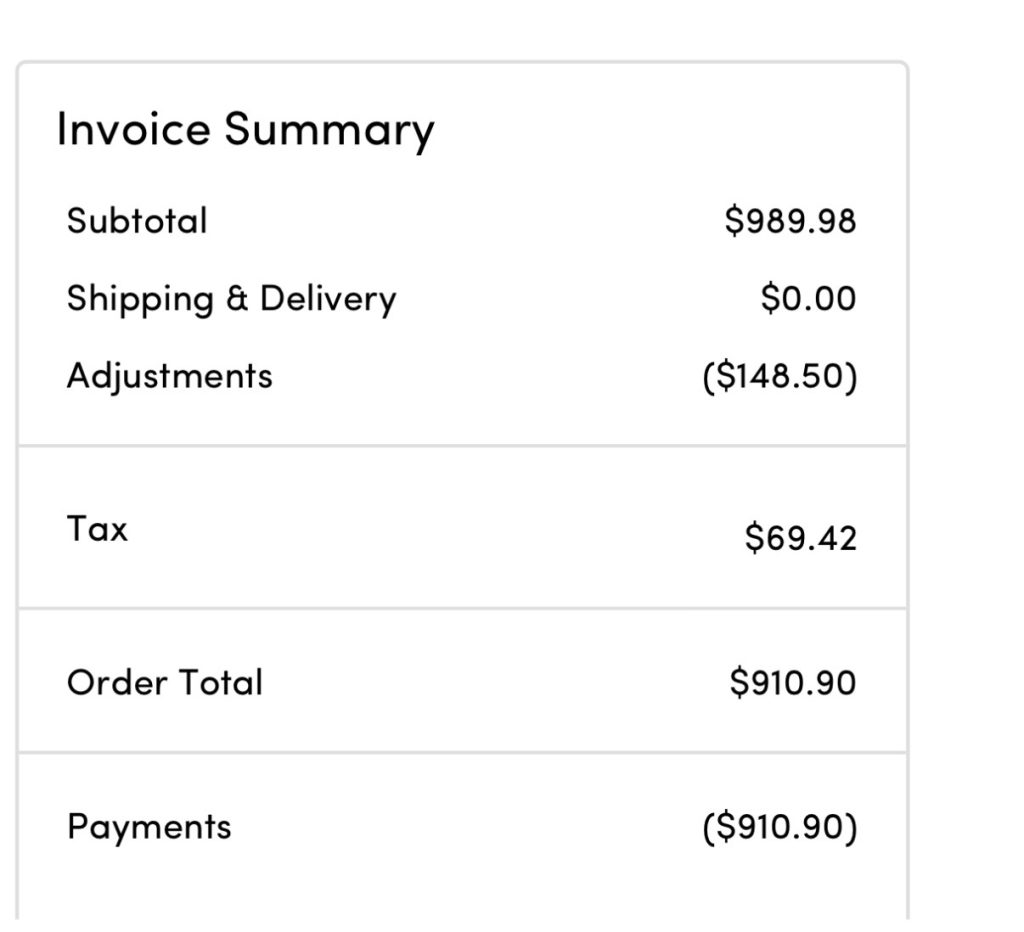Click the word "Delivery" in the shipping row
This screenshot has width=1024, height=932.
(x=328, y=299)
